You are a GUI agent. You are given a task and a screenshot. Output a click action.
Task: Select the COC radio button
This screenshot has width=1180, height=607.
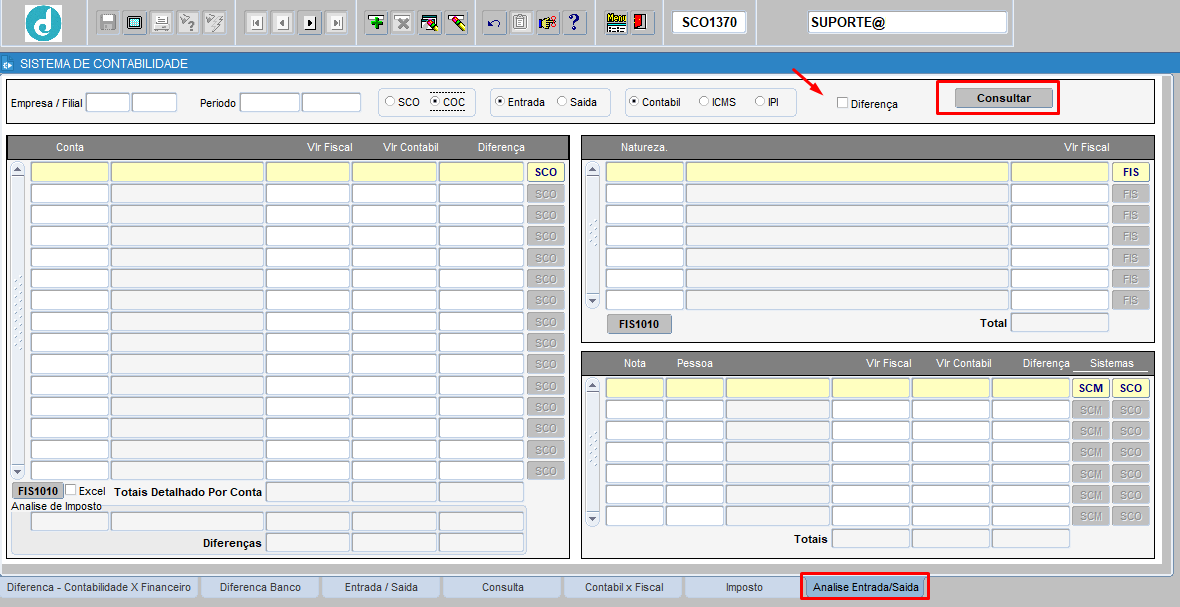[x=434, y=102]
